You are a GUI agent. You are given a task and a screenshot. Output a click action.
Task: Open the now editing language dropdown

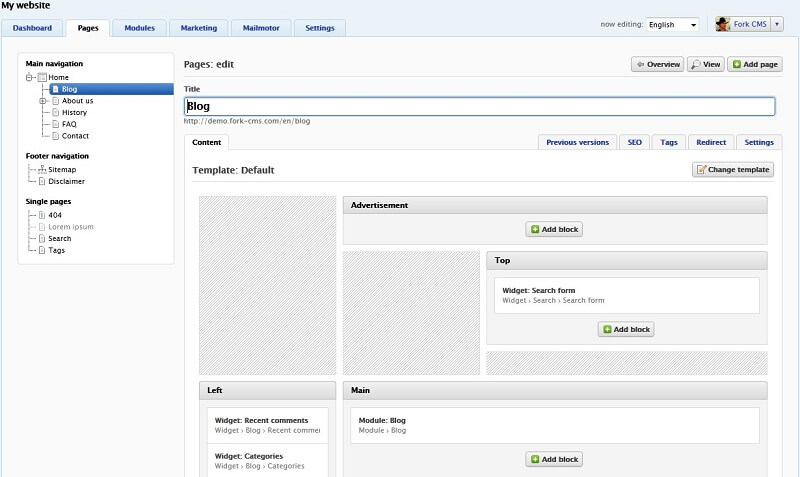click(x=672, y=24)
